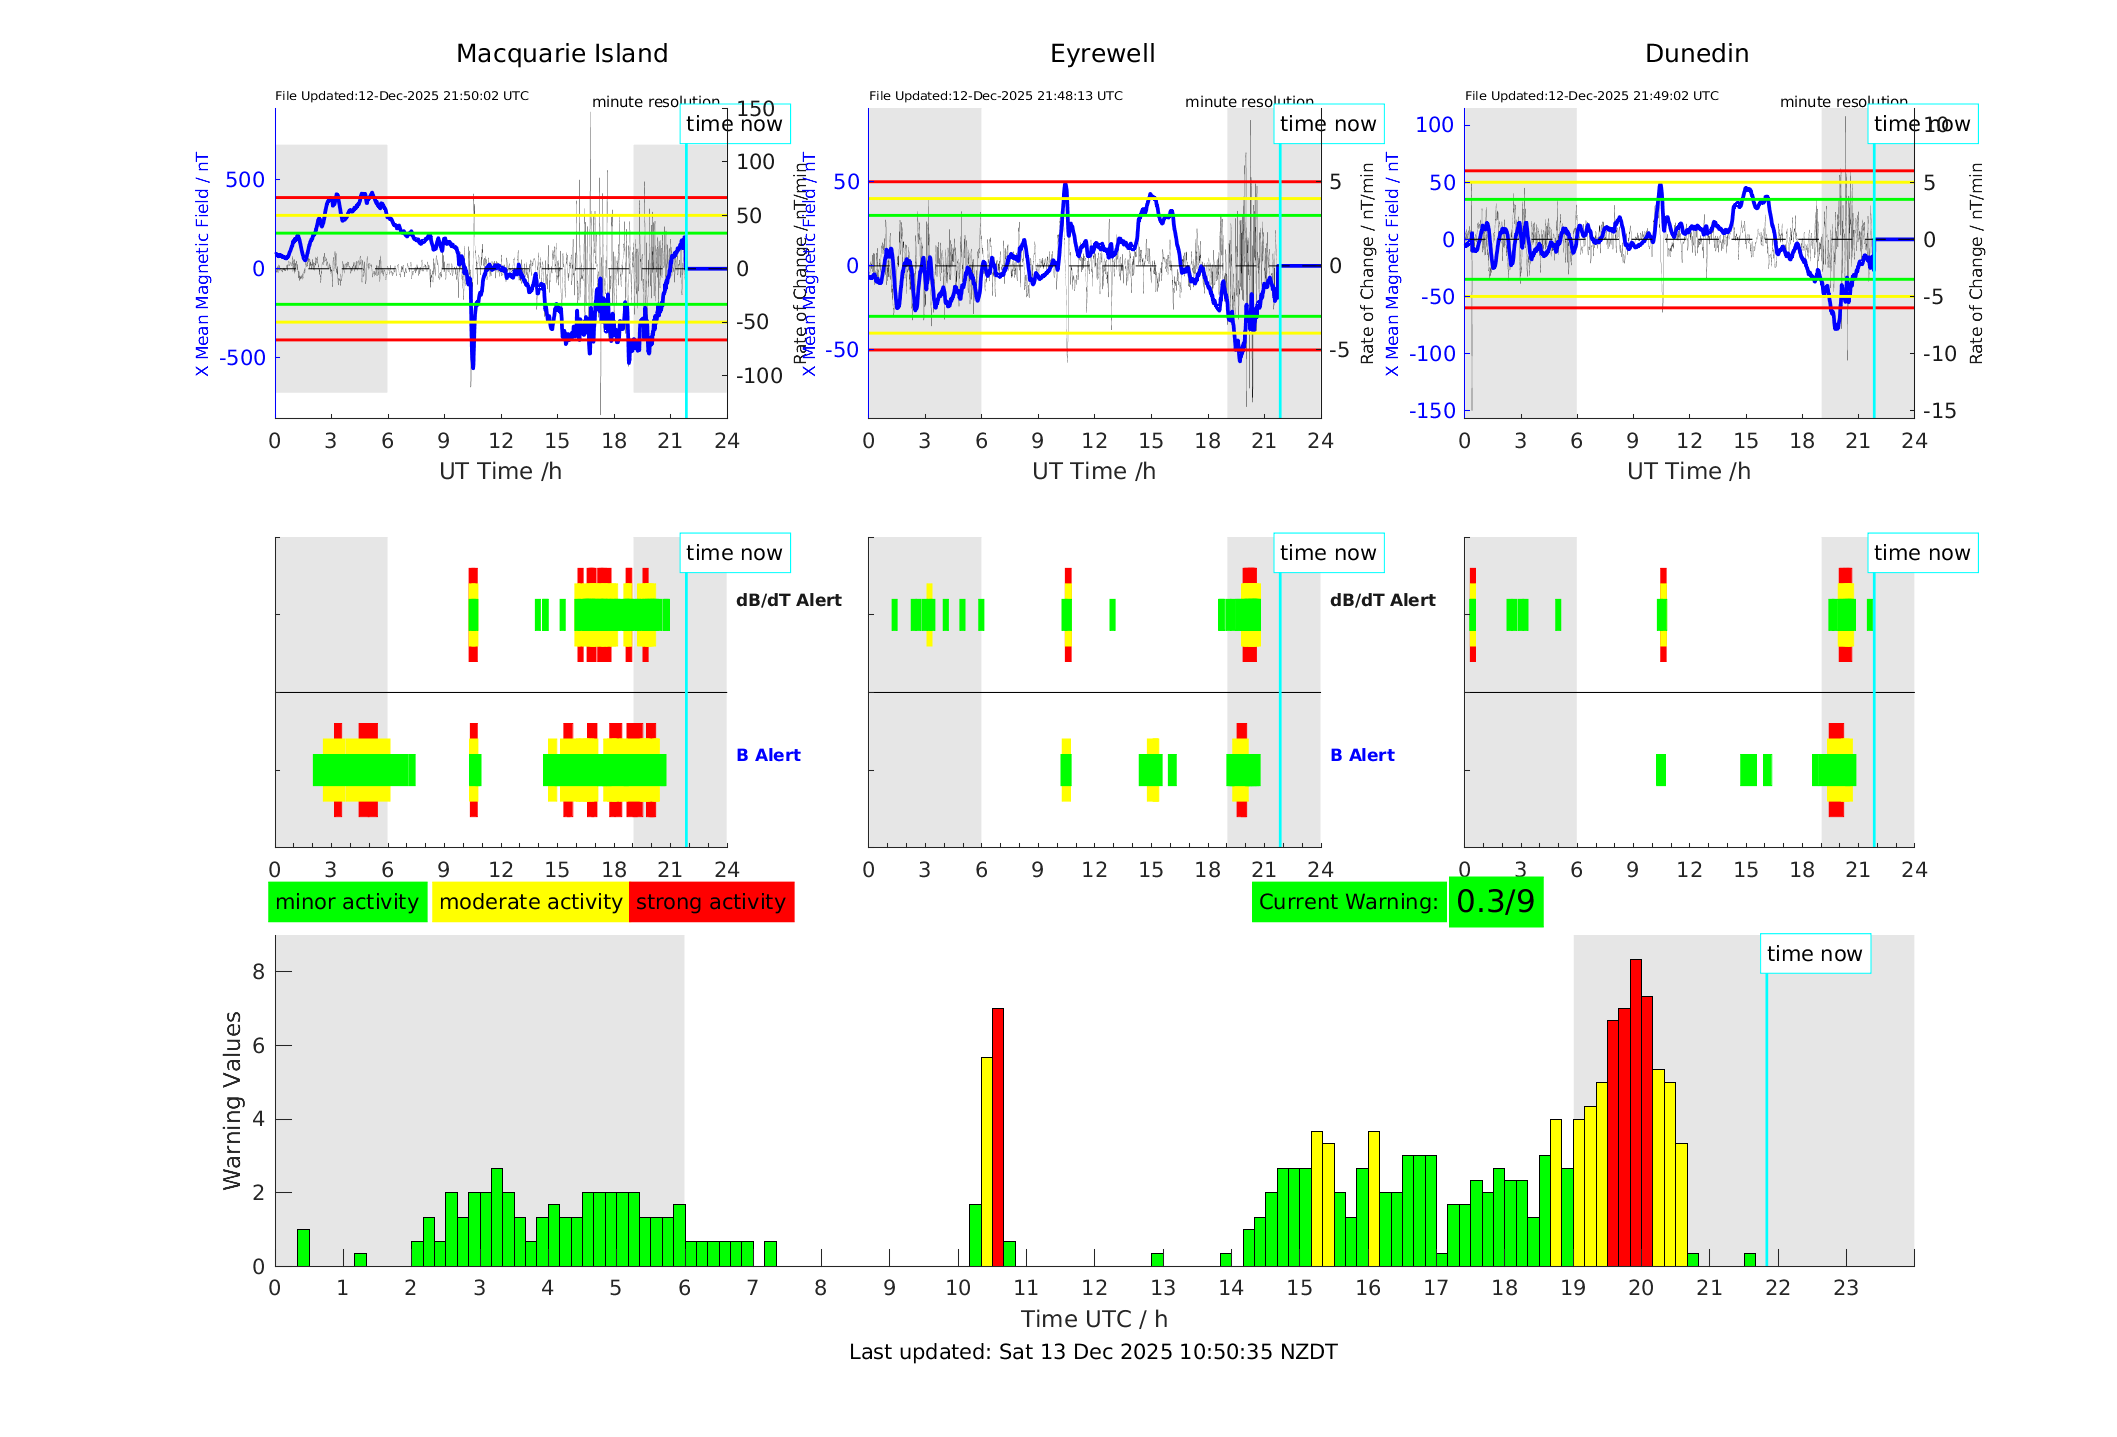Image resolution: width=2117 pixels, height=1437 pixels.
Task: Click time now label on Macquarie Island plot
Action: point(734,124)
